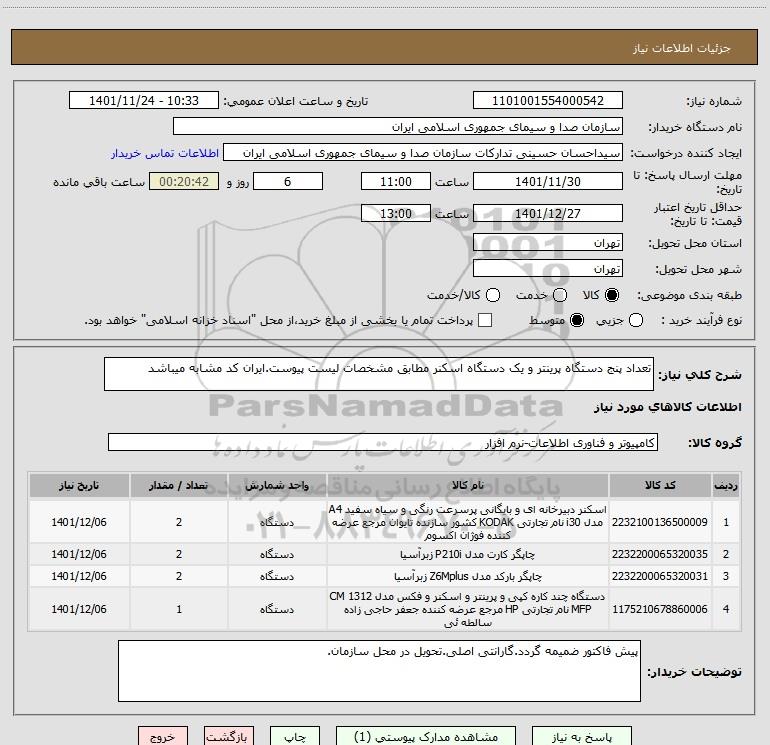
Task: Click product code 1175210678860006
Action: click(660, 609)
